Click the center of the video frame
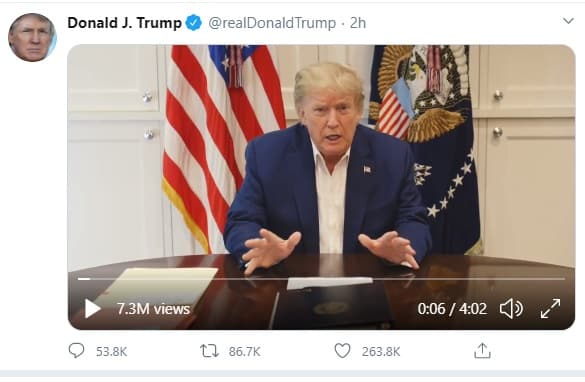This screenshot has height=382, width=585. point(321,187)
